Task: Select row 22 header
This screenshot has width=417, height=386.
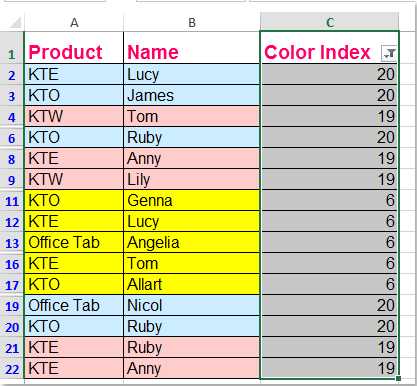Action: (x=12, y=369)
